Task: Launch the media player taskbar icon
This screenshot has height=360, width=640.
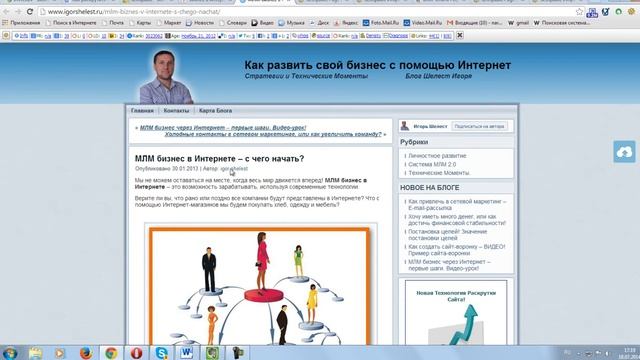Action: (60, 353)
